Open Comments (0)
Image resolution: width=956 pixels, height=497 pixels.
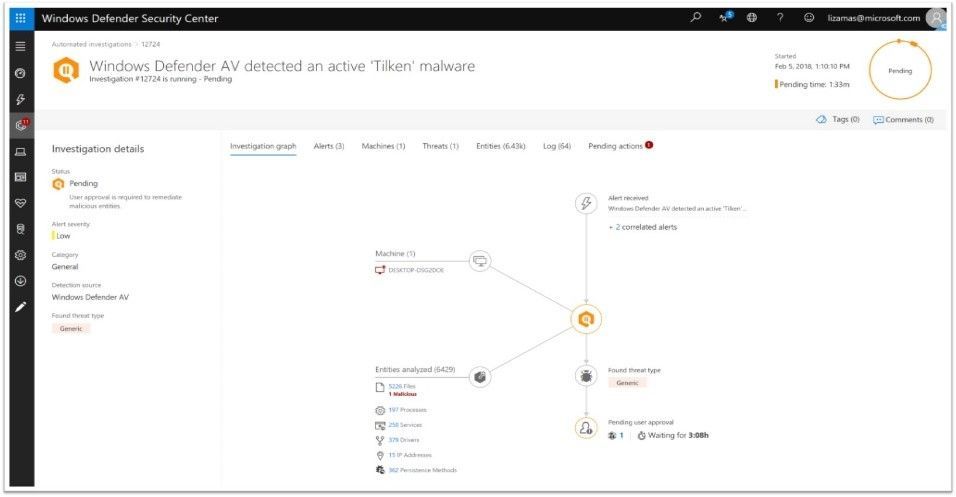[x=903, y=120]
